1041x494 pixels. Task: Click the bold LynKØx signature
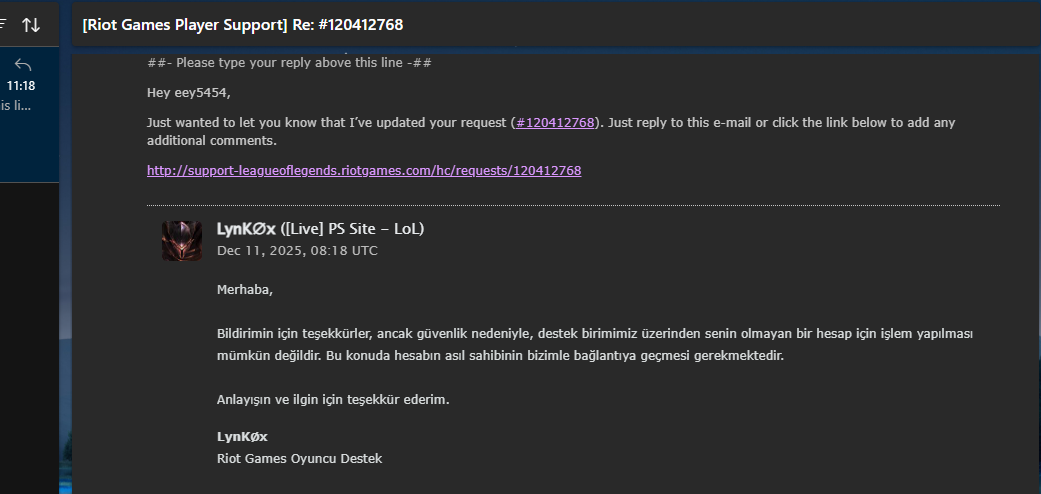click(242, 437)
